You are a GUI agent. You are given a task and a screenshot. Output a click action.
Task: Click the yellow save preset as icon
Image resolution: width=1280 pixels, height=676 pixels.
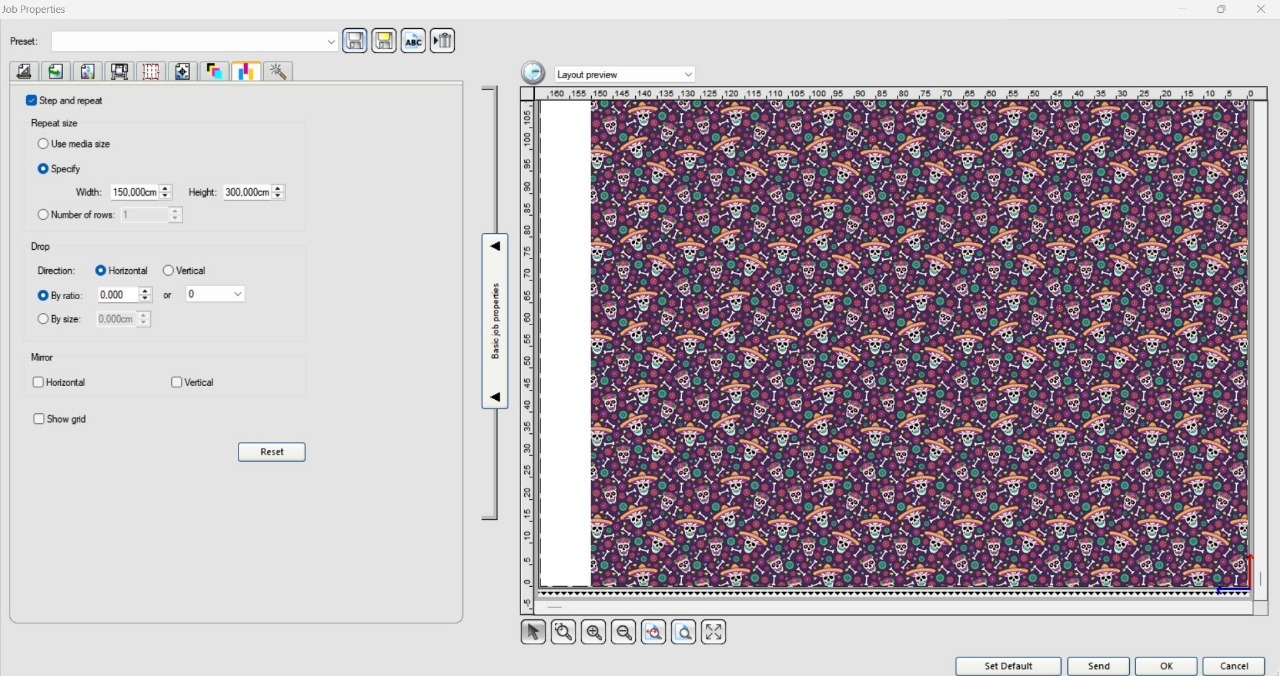point(384,41)
